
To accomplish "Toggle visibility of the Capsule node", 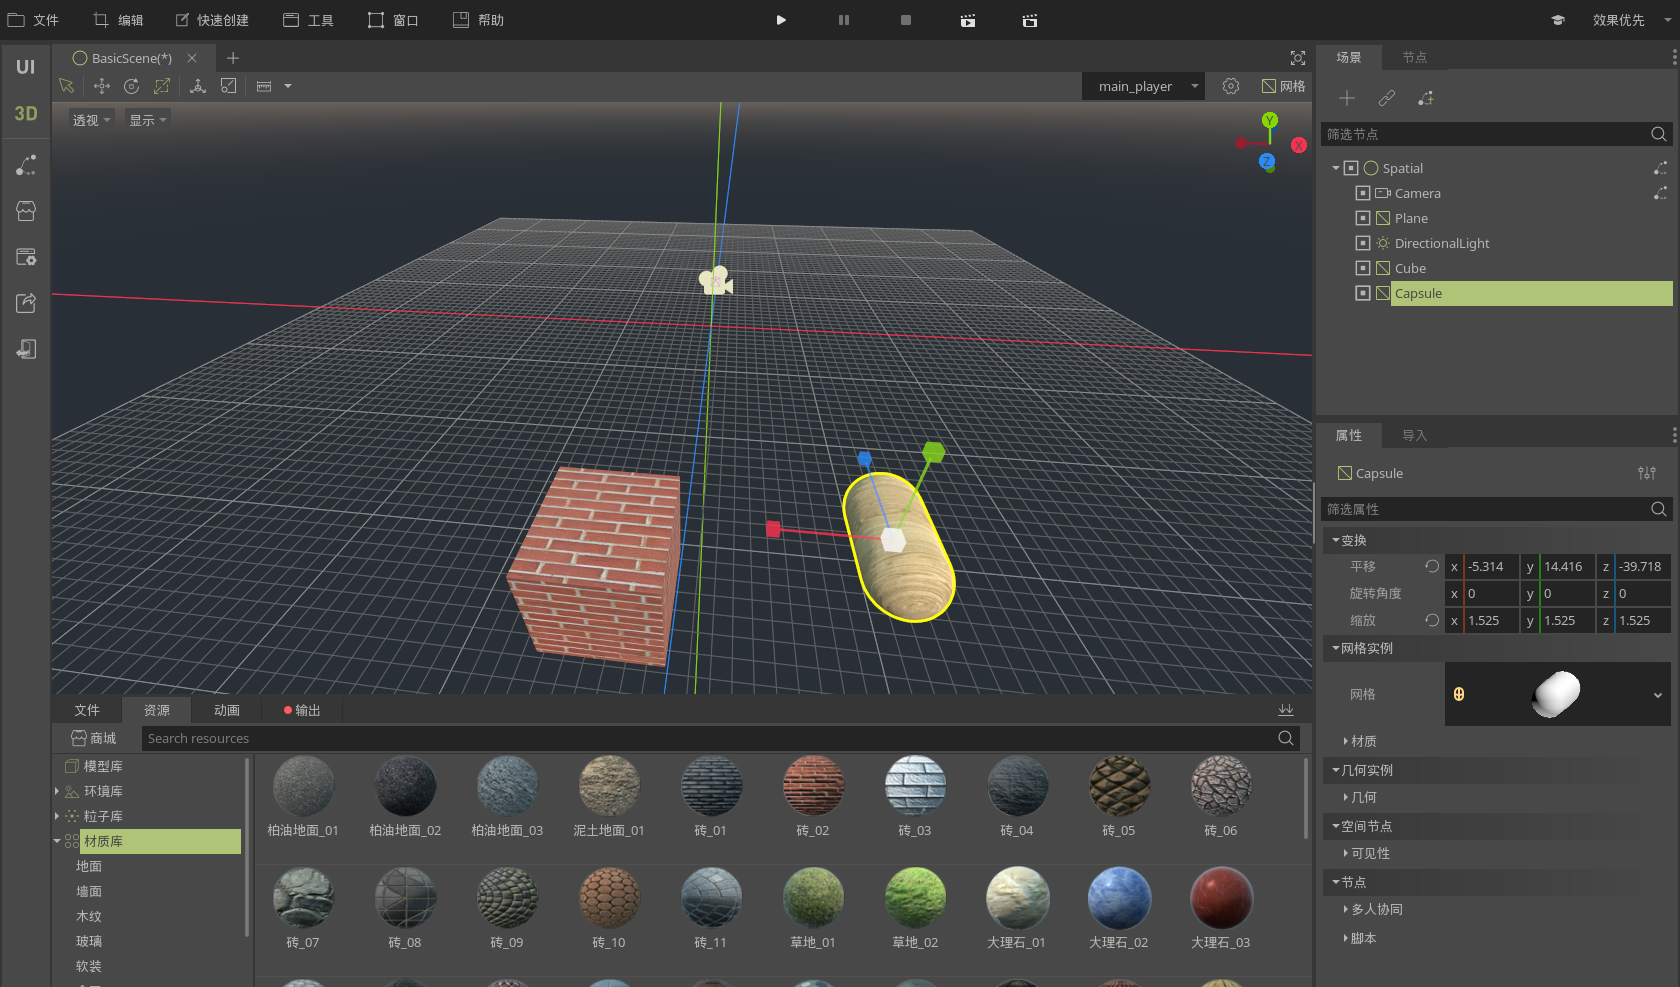I will tap(1363, 293).
